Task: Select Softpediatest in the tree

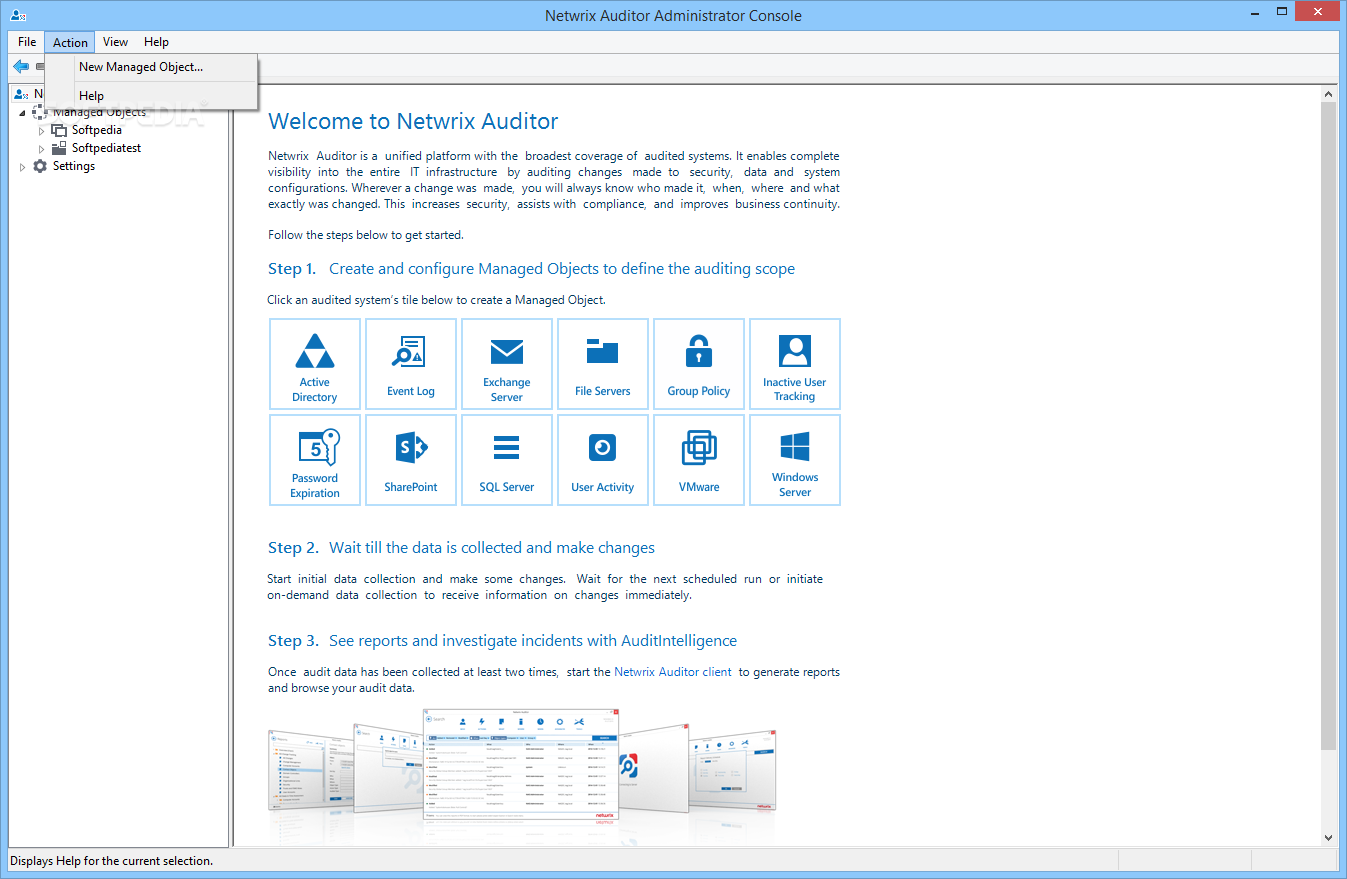Action: [x=106, y=148]
